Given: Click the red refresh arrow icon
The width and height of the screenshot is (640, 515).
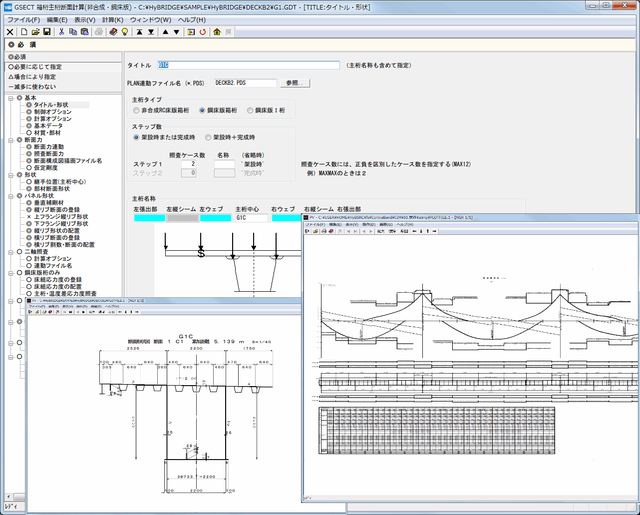Looking at the screenshot, I should pos(202,31).
